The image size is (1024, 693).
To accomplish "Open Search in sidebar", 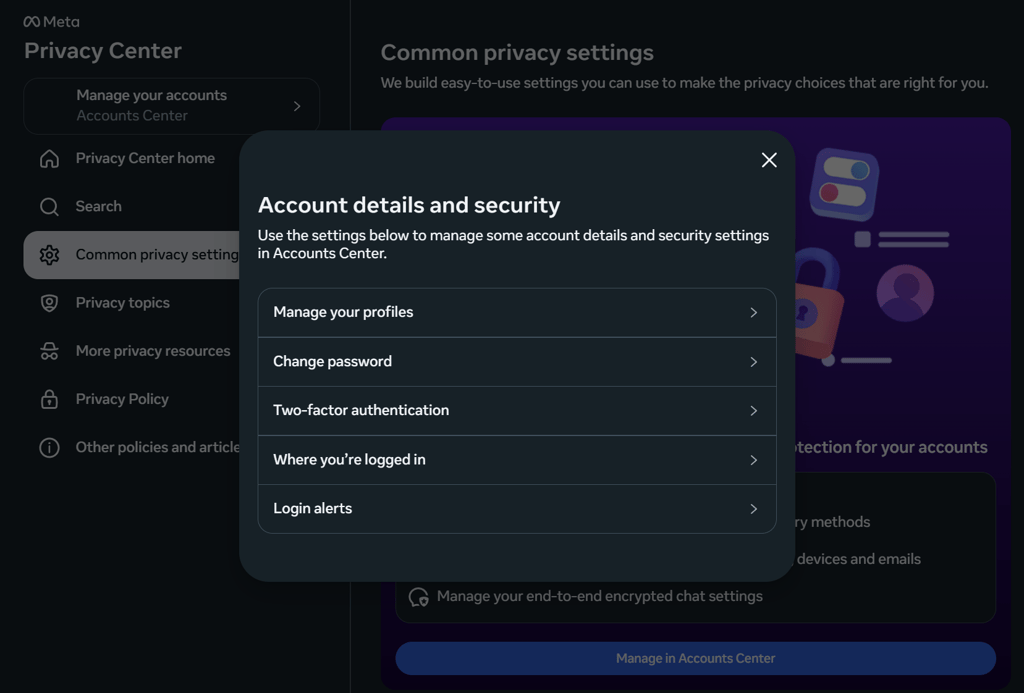I will point(99,206).
